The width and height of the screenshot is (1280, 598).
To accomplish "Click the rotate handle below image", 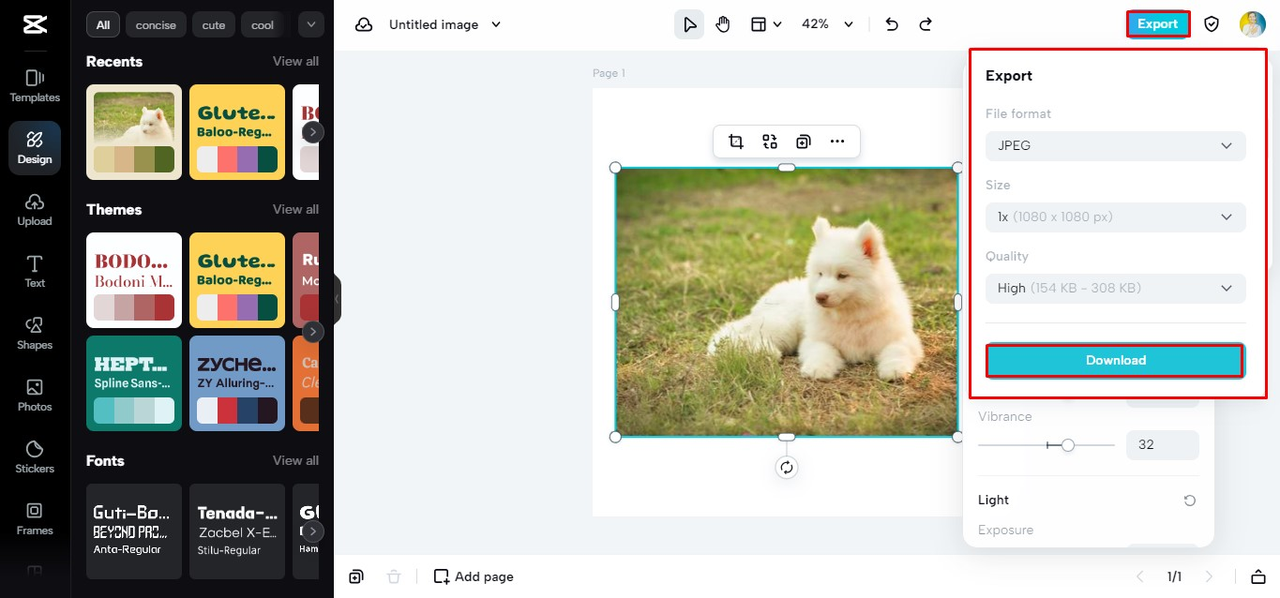I will tap(787, 467).
